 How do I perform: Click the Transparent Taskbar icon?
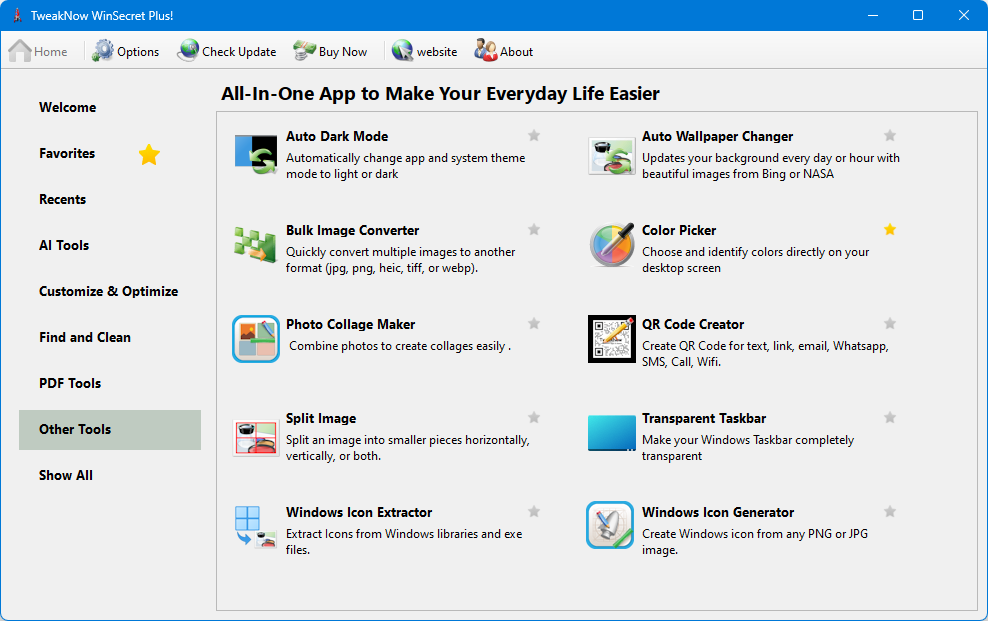click(611, 433)
